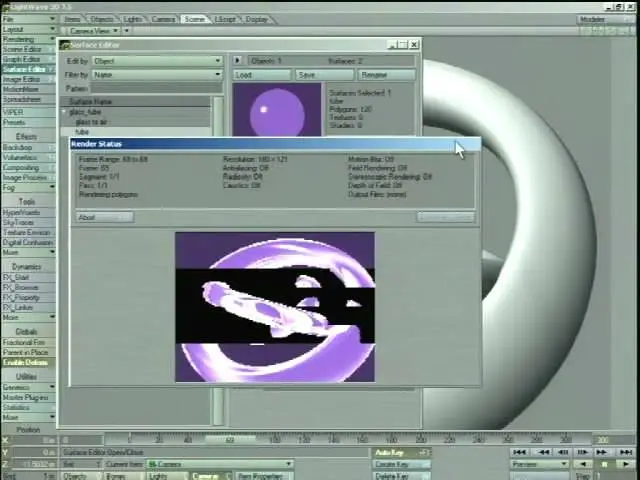Click the FX_Start dynamics button
The image size is (640, 480).
click(x=29, y=277)
